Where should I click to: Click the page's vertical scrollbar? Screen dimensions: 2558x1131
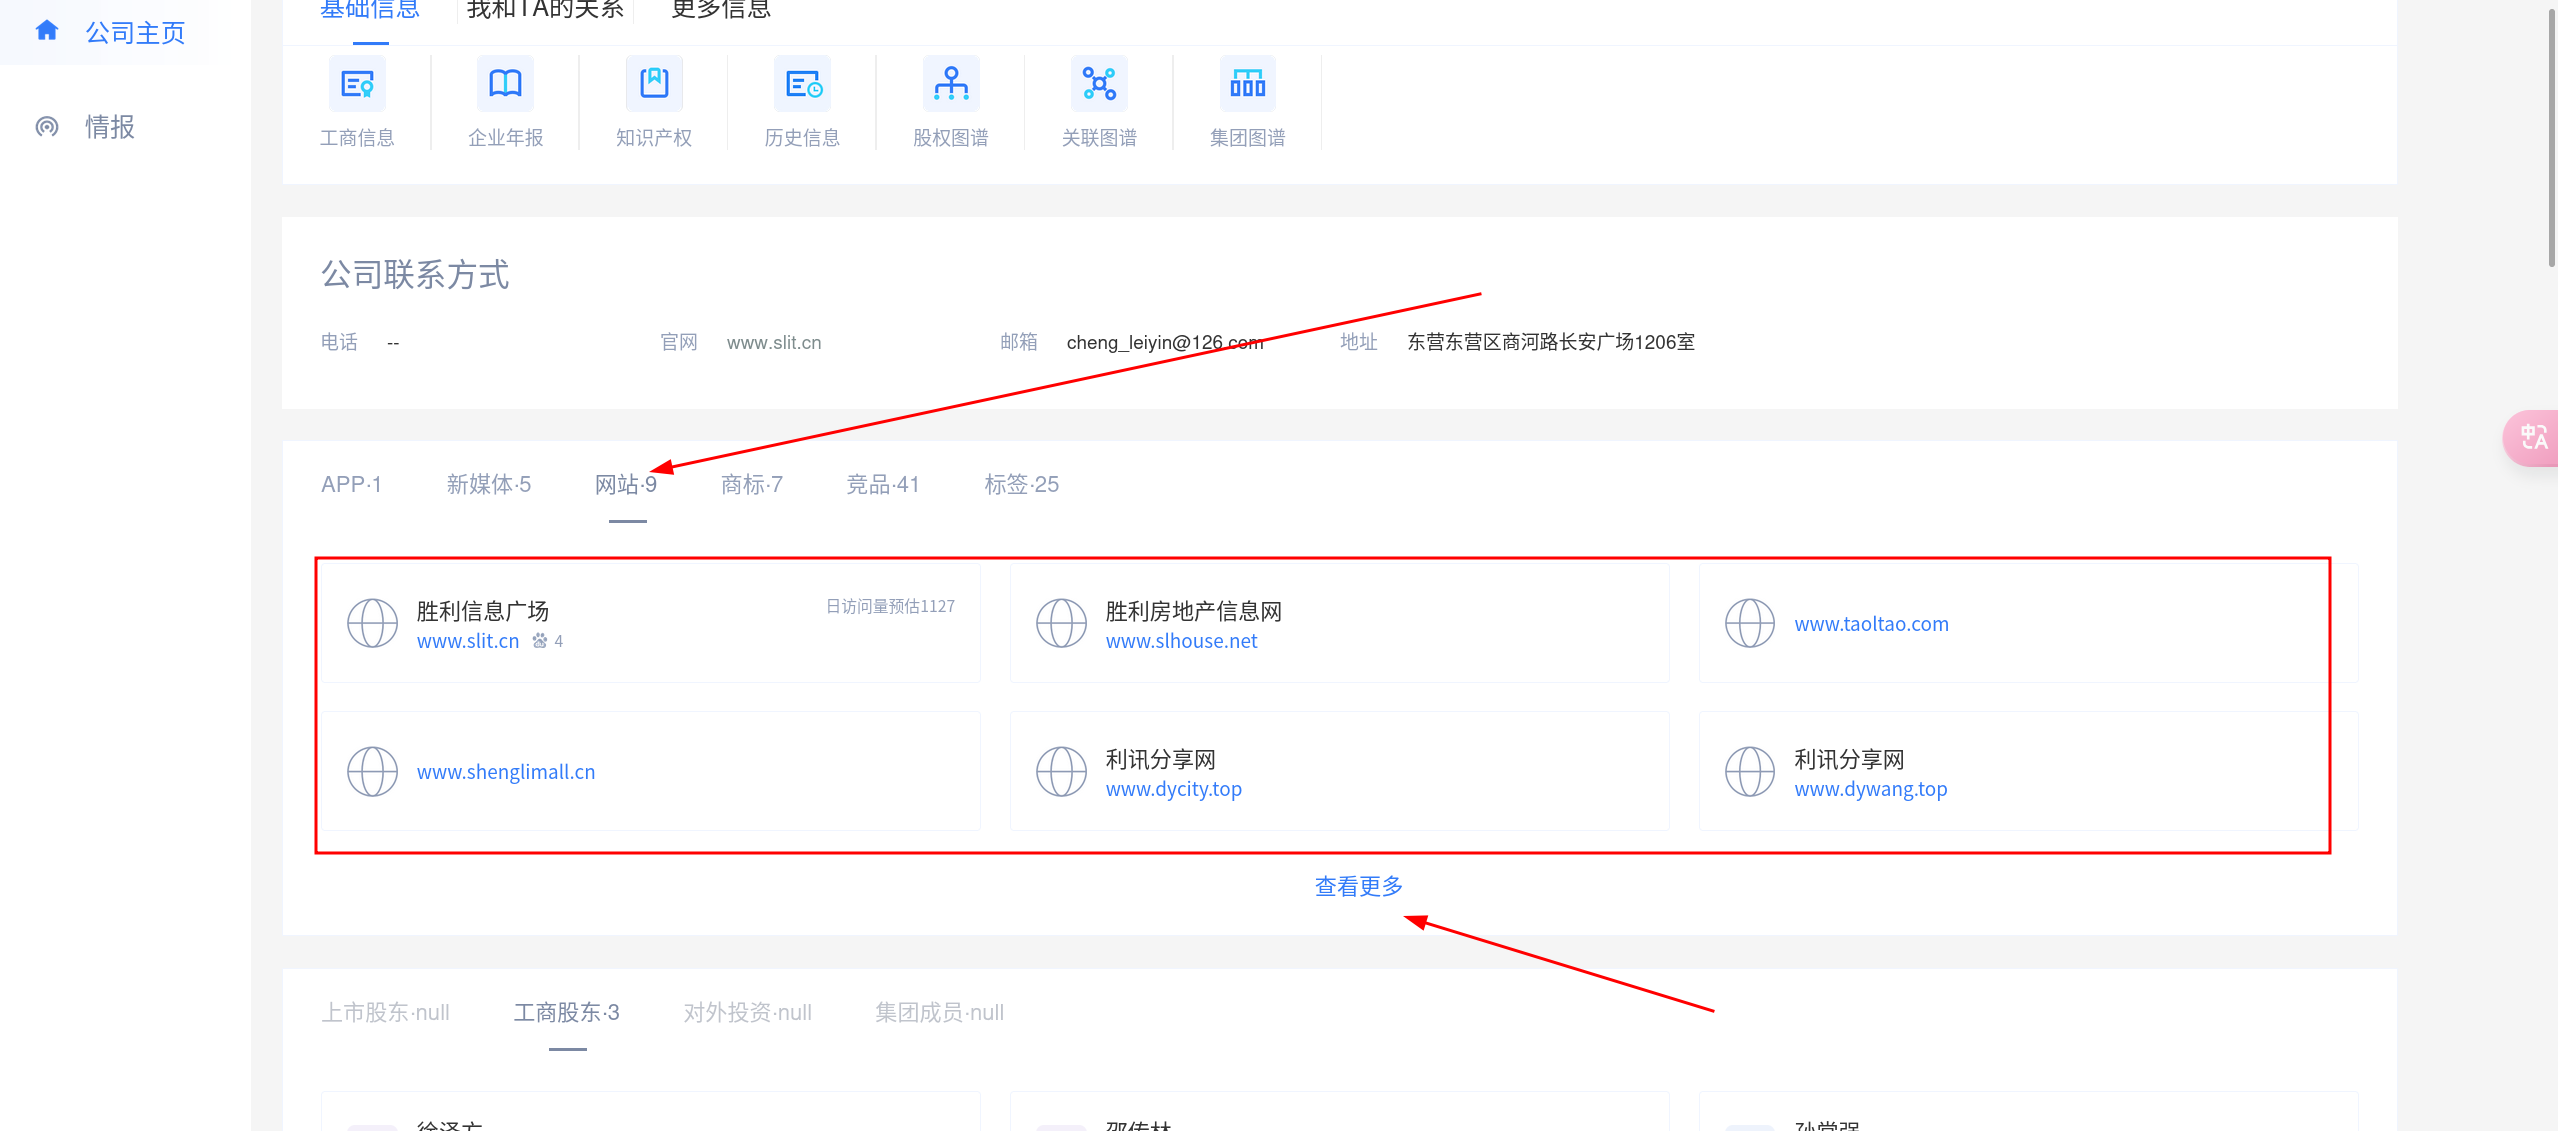tap(2550, 140)
